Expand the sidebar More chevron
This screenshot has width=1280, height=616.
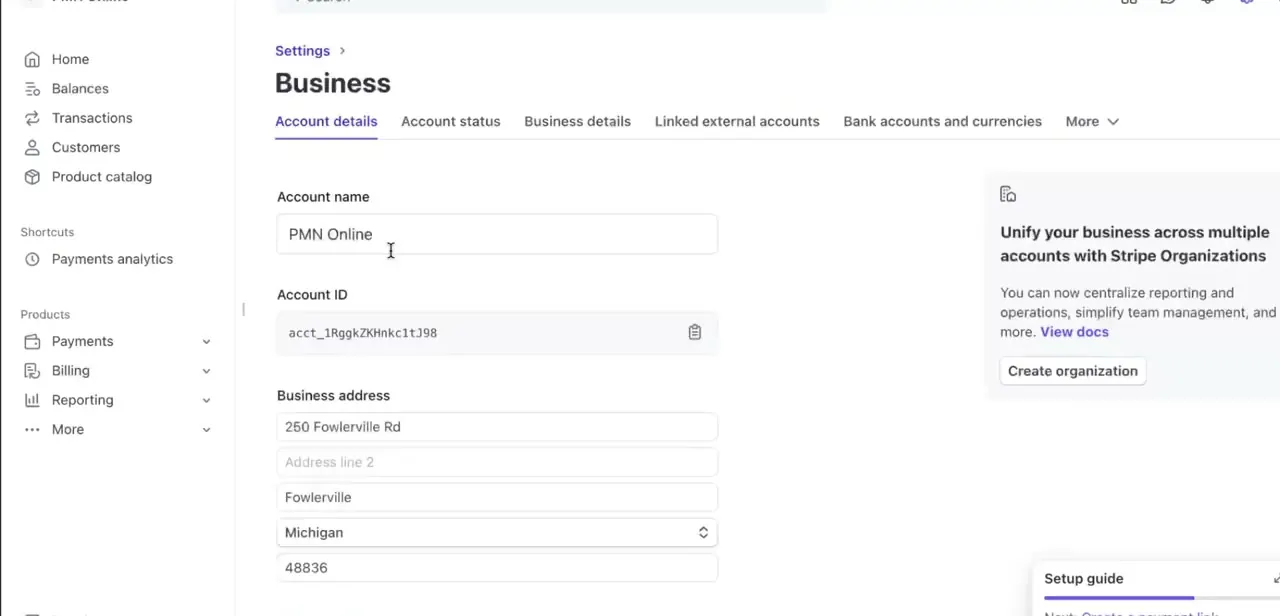(206, 430)
